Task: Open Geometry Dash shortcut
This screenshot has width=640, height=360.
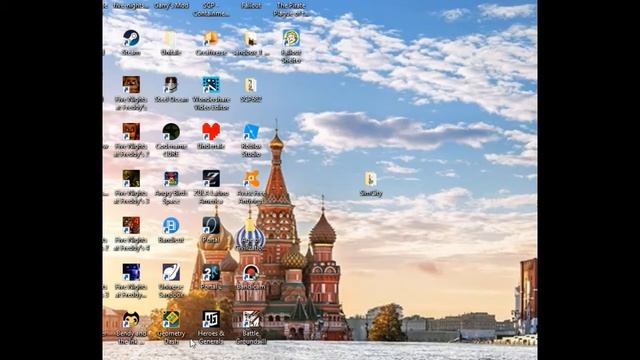Action: point(171,319)
